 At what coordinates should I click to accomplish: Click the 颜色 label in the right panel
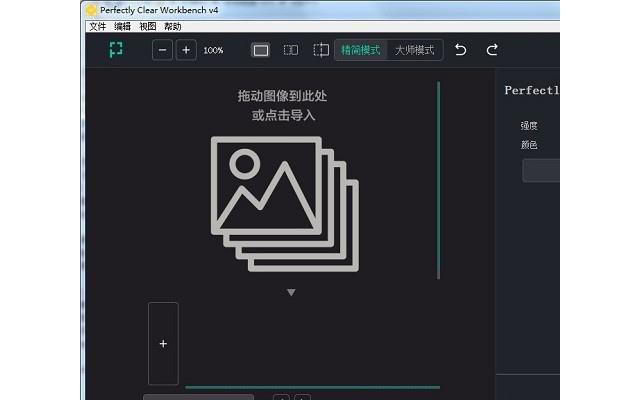point(529,145)
